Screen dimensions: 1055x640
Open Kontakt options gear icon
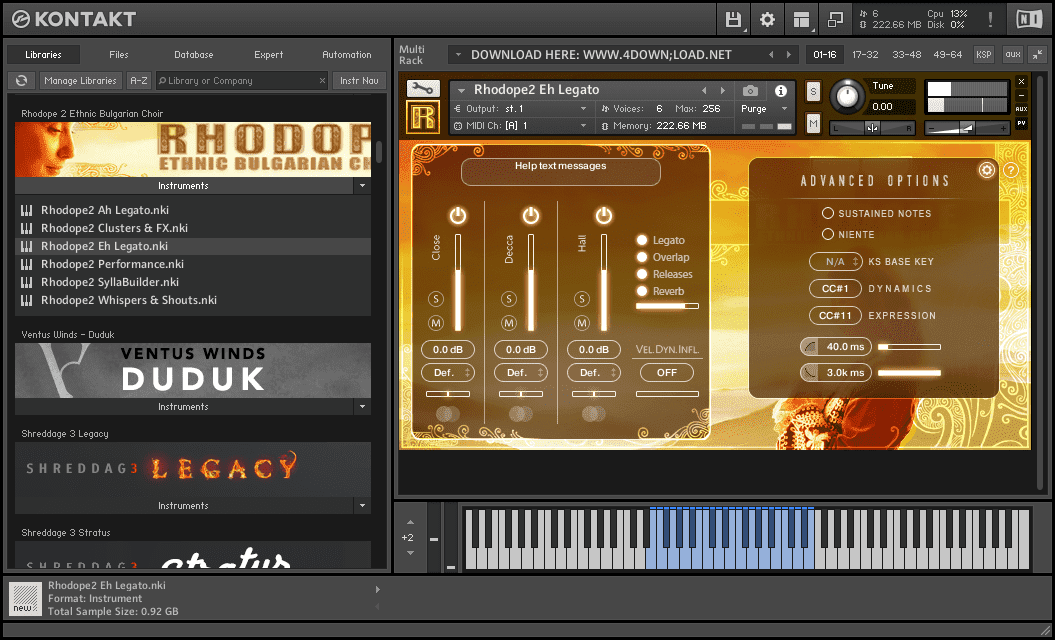pos(767,20)
